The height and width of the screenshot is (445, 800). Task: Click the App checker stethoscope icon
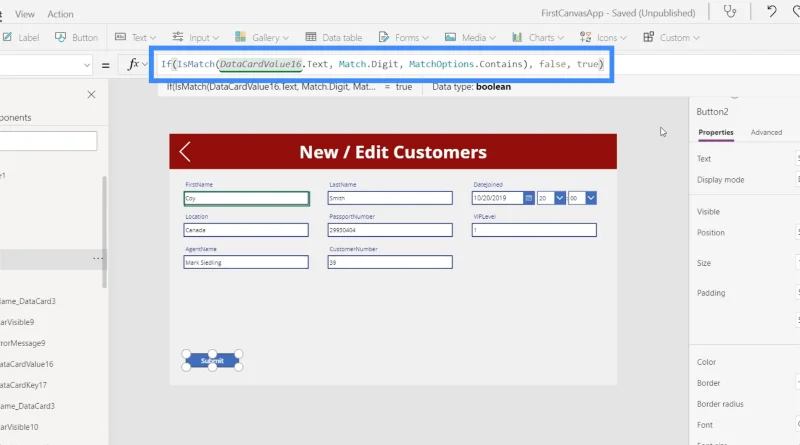[730, 12]
